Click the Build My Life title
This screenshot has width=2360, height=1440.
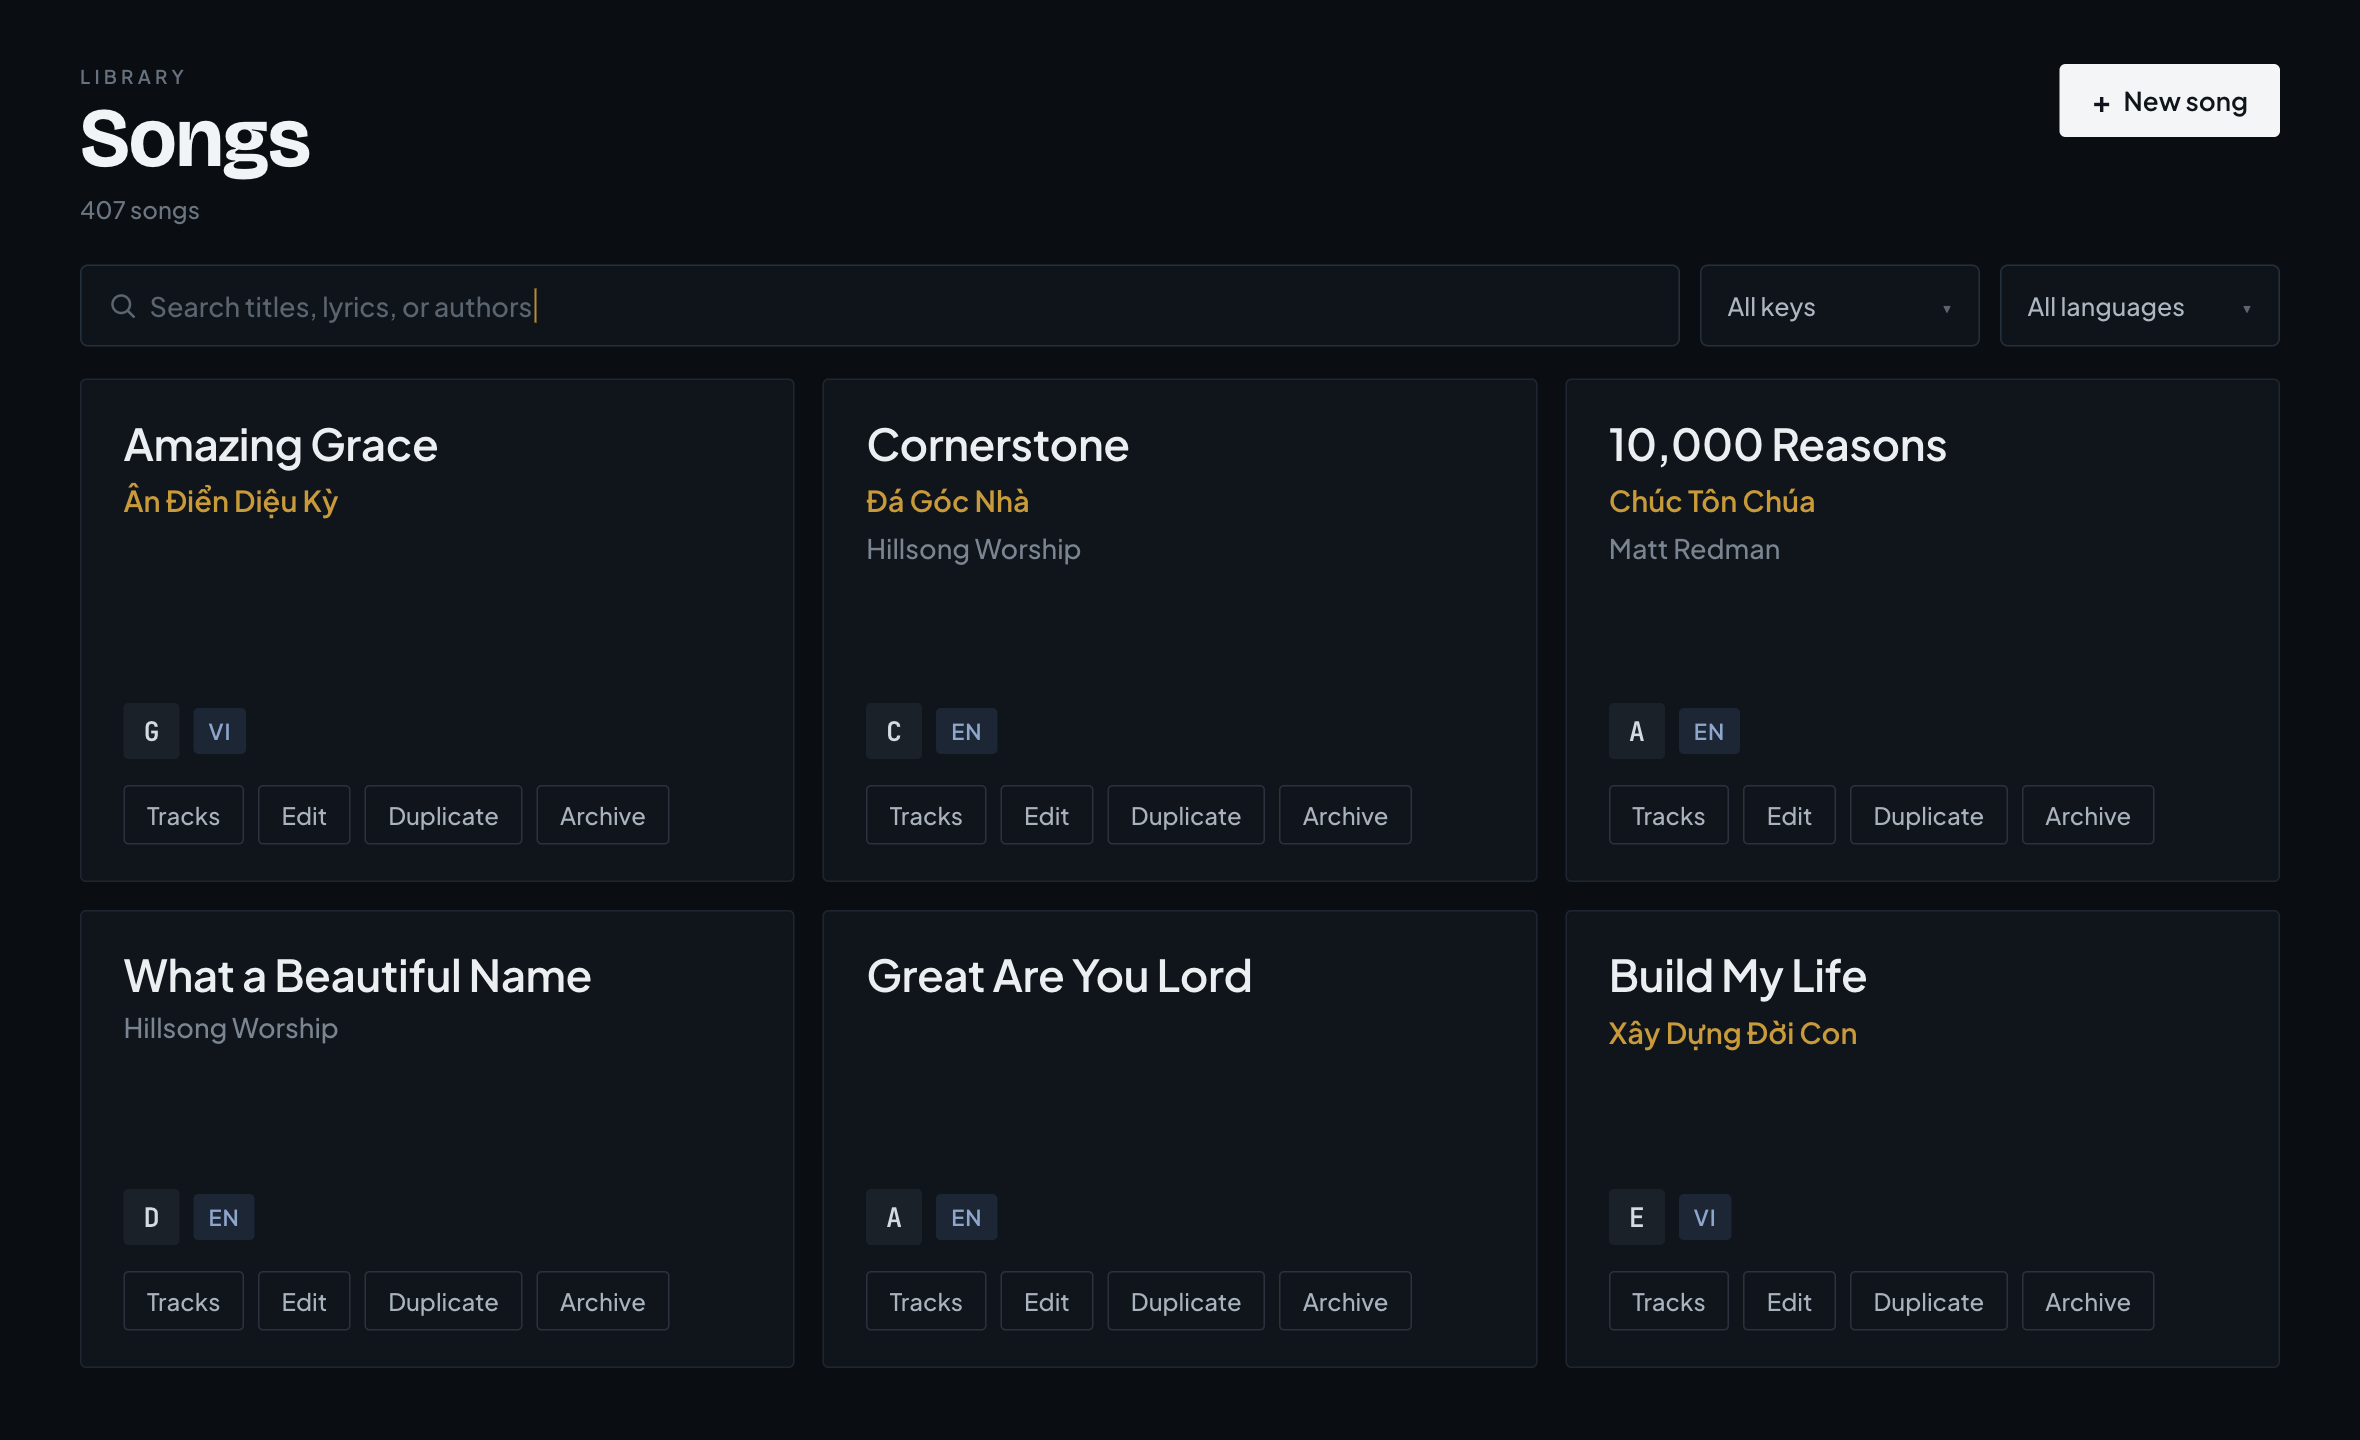coord(1737,976)
